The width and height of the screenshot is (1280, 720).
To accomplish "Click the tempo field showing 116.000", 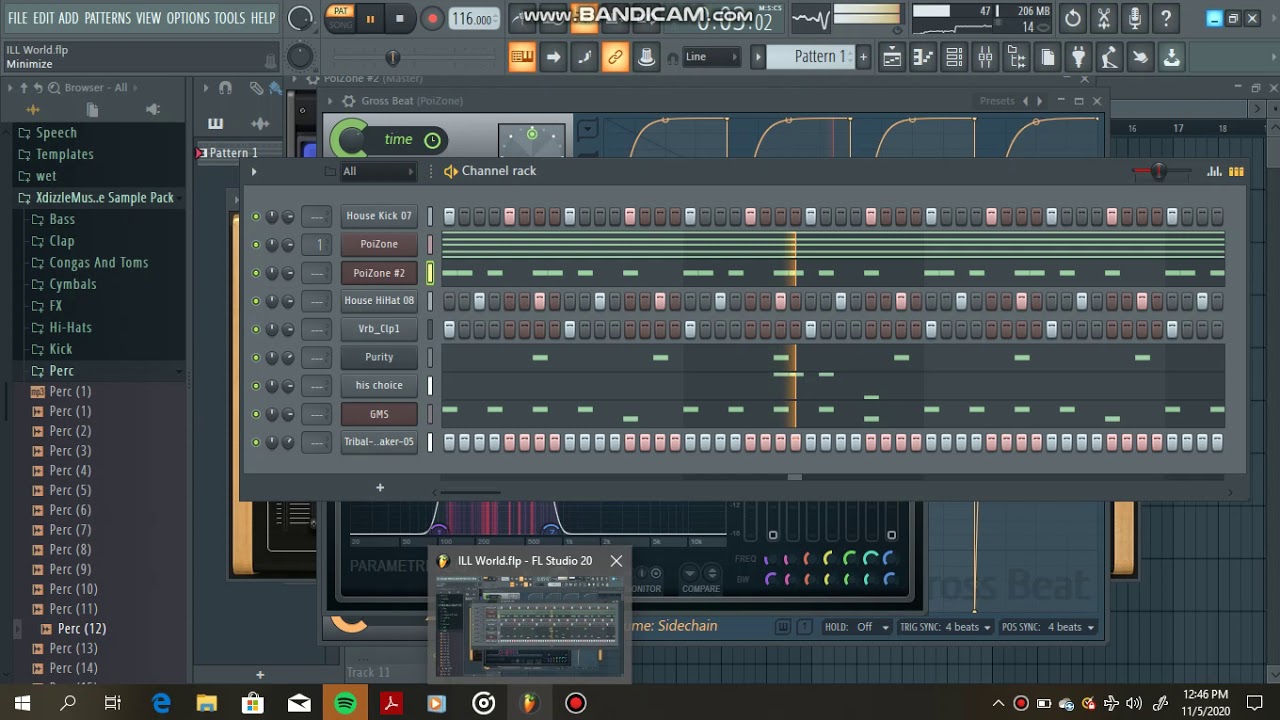I will click(x=472, y=19).
